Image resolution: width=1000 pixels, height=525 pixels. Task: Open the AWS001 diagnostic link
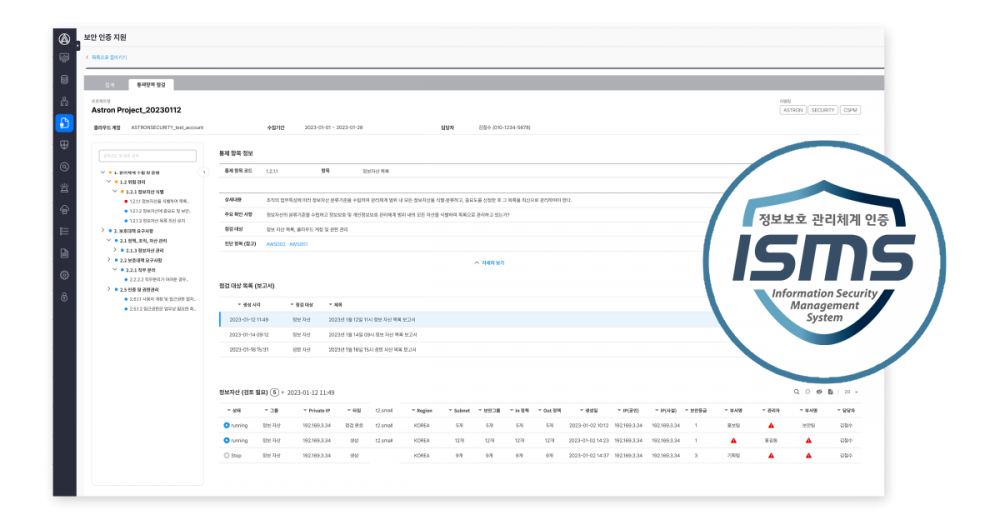coord(298,244)
